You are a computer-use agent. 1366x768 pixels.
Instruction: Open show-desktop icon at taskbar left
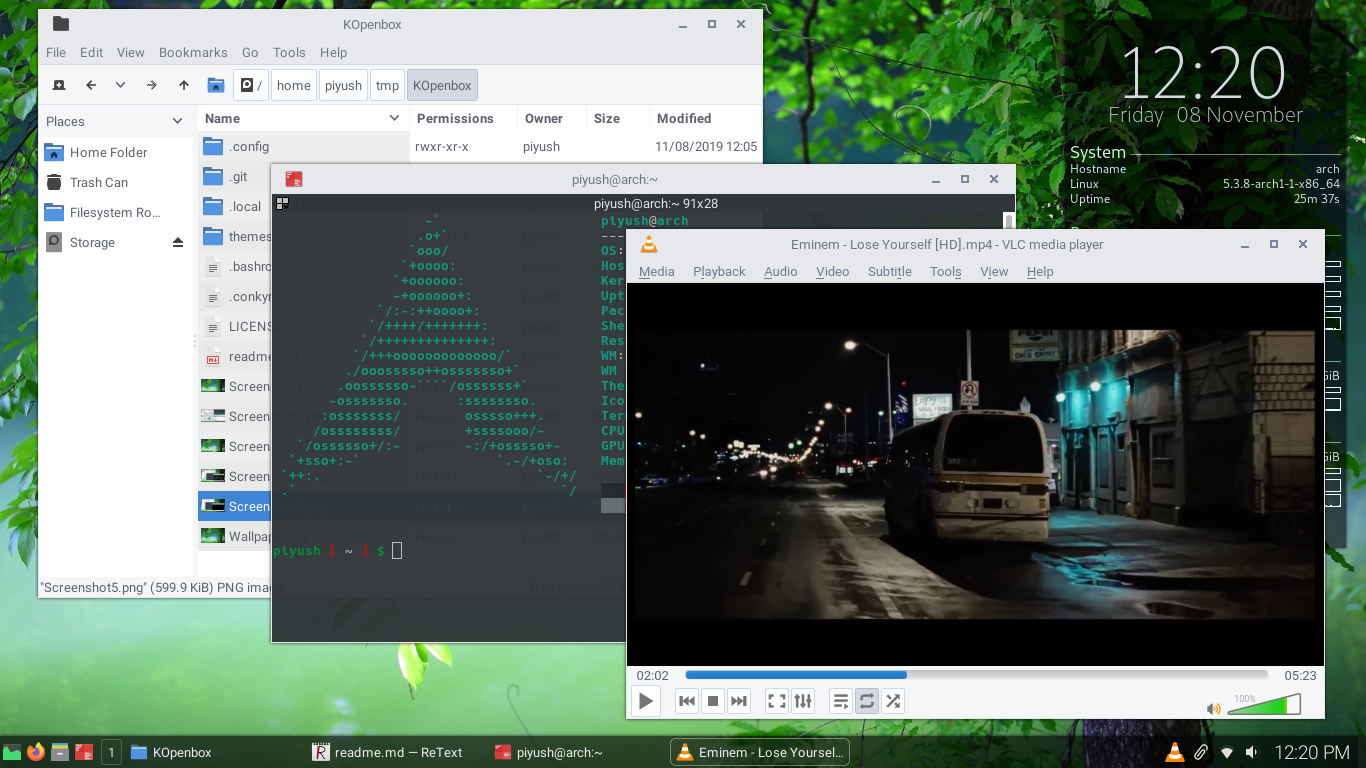click(x=12, y=752)
